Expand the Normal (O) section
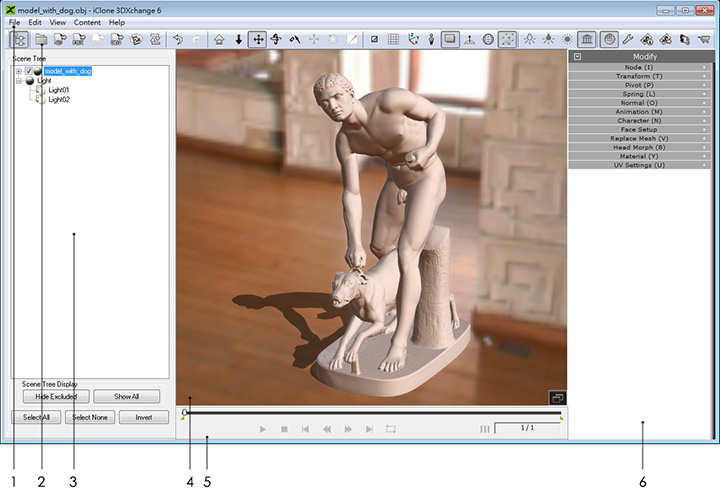The width and height of the screenshot is (720, 504). click(x=639, y=103)
